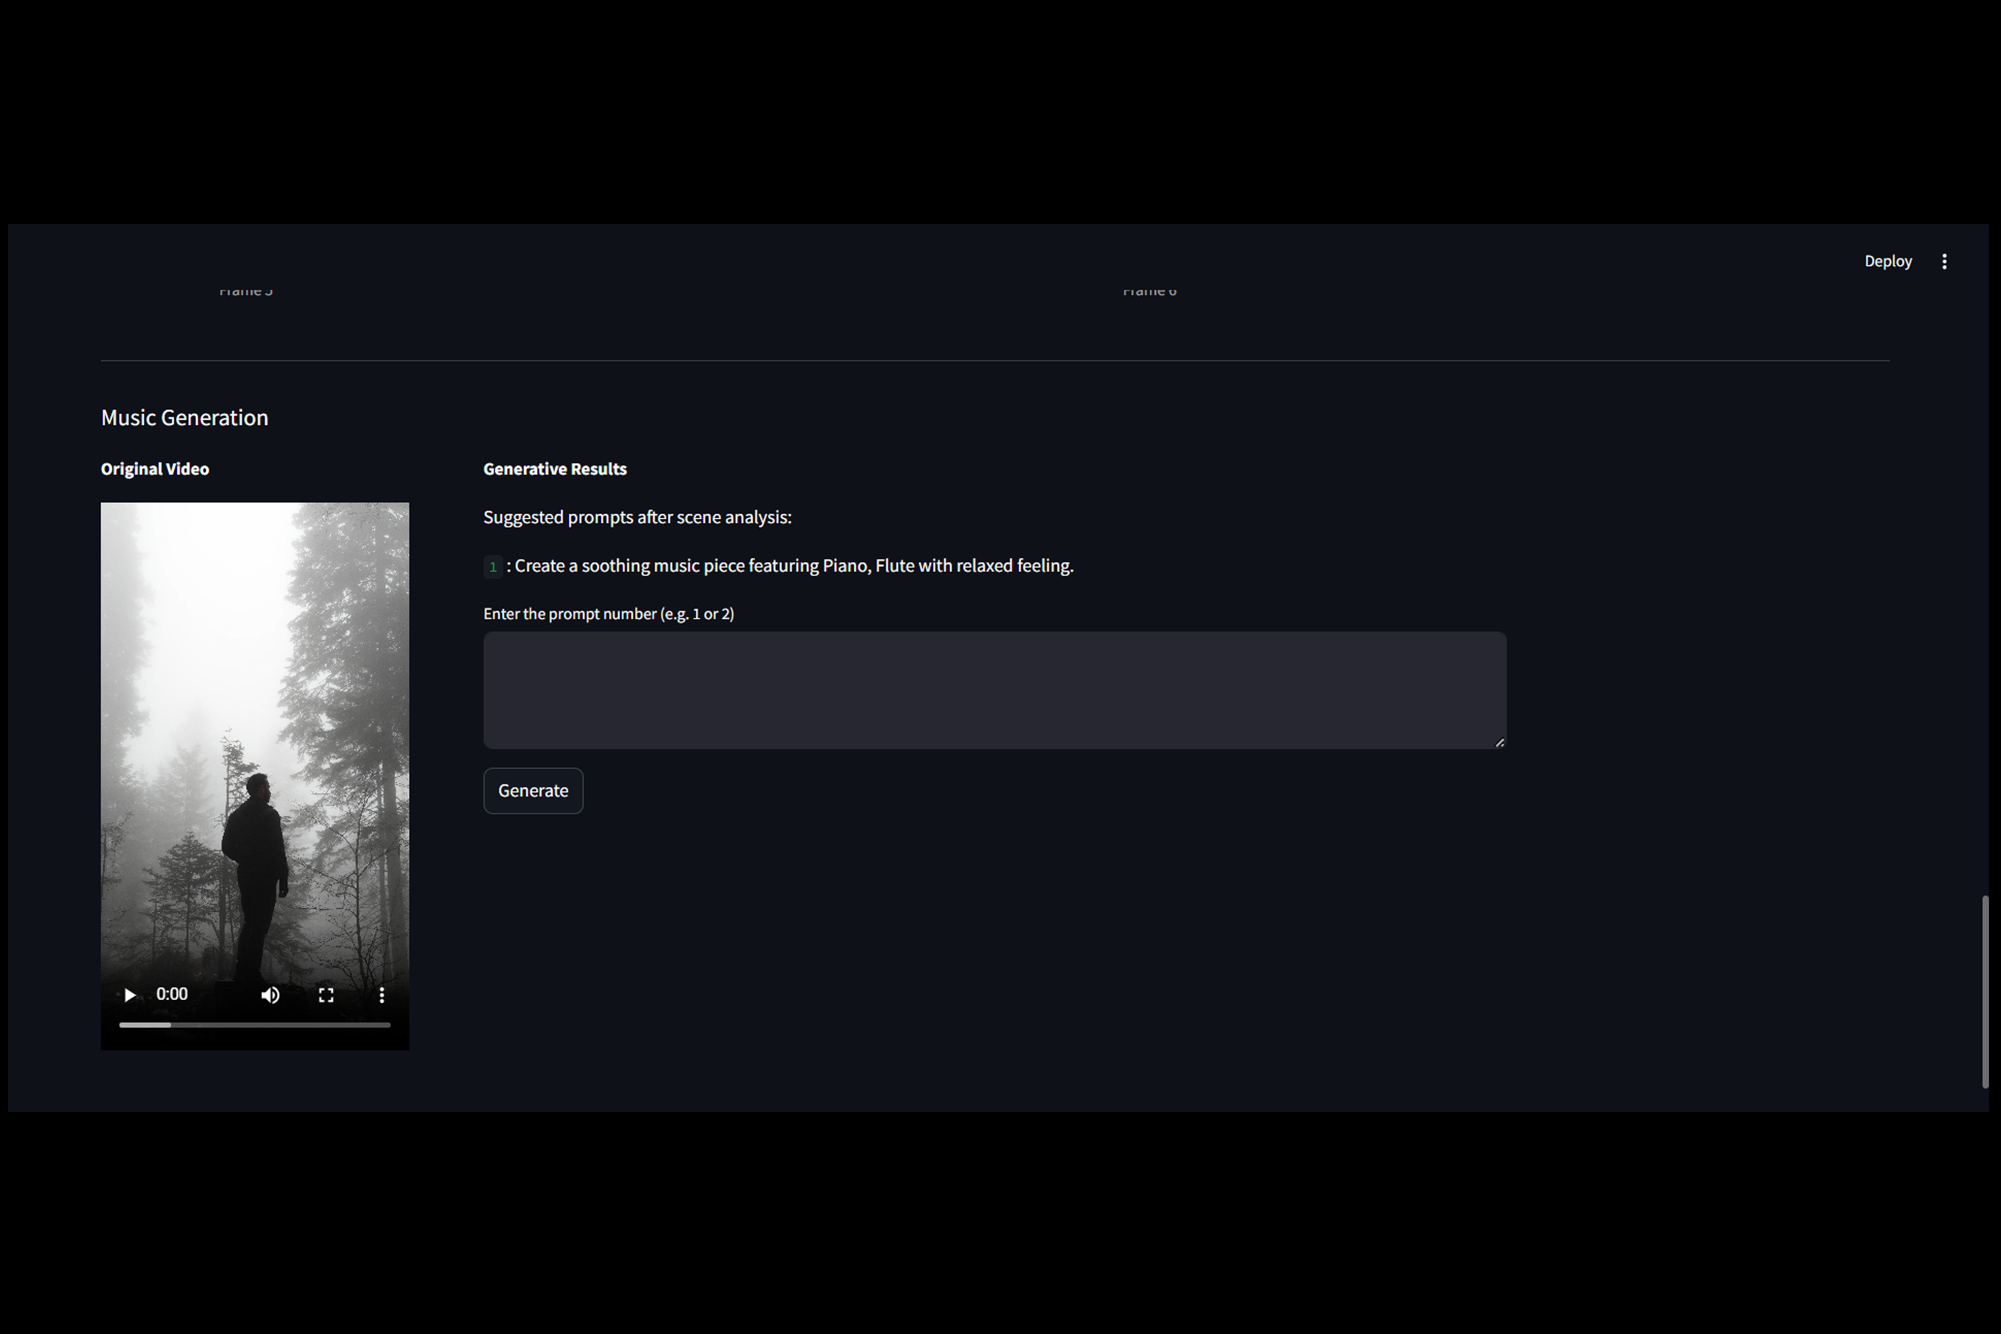Click the video time 0:00 display
Screen dimensions: 2001x1334
click(x=172, y=994)
